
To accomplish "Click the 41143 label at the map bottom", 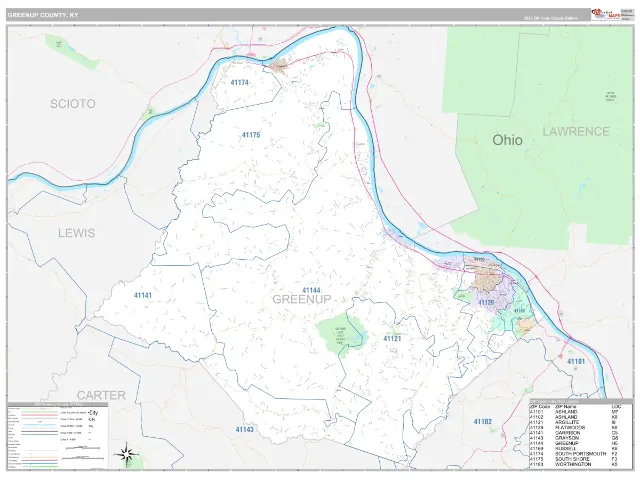I will point(244,429).
